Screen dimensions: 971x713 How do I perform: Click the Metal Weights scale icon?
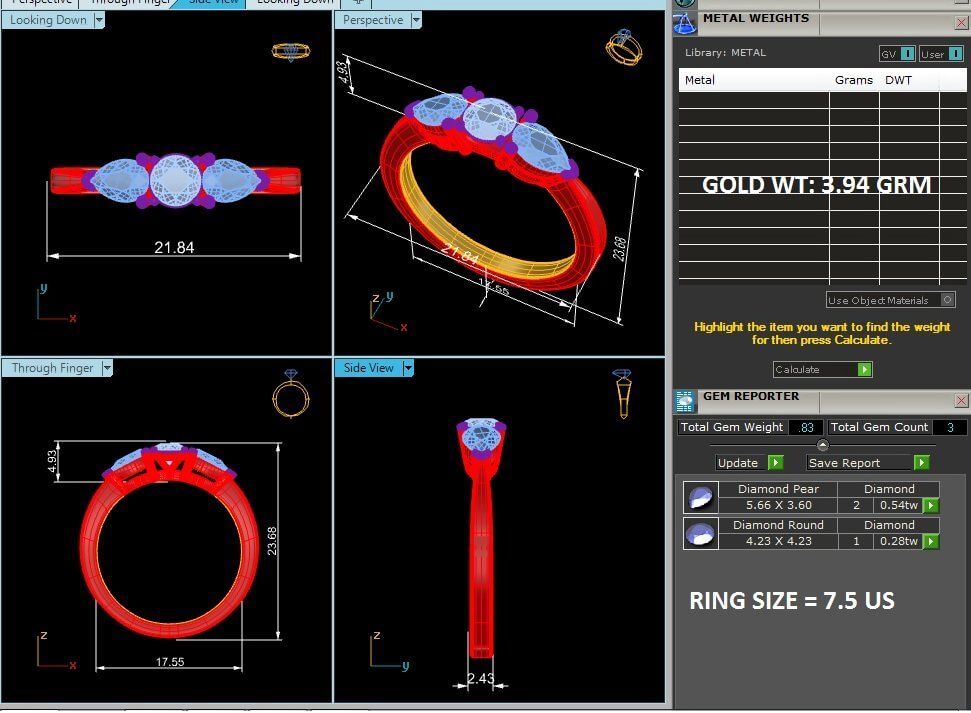point(685,24)
